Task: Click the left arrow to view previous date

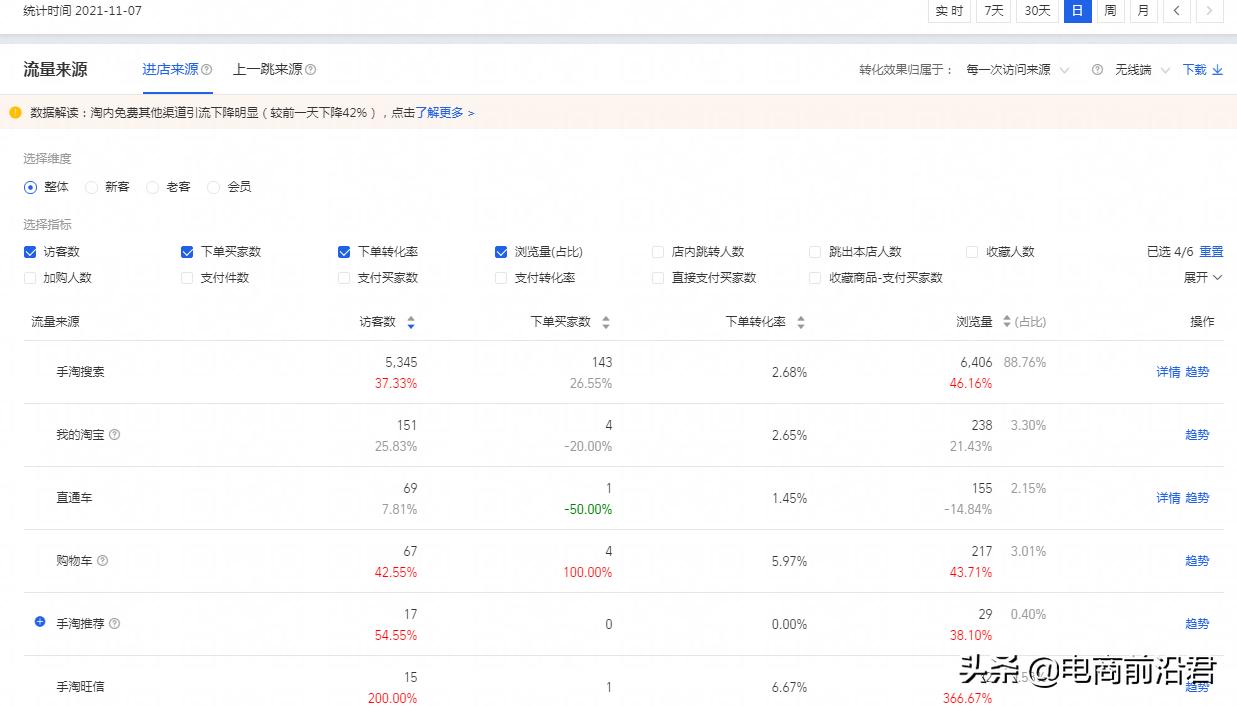Action: click(1176, 11)
